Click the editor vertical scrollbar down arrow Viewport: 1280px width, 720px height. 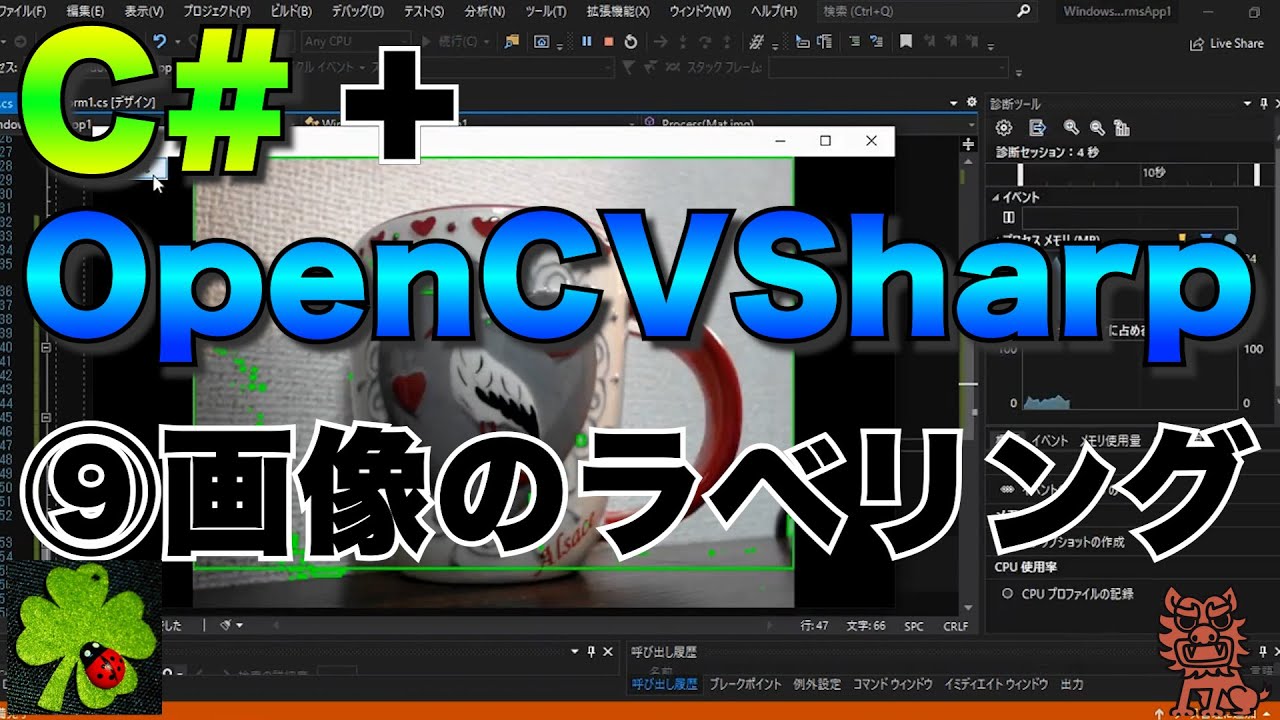pyautogui.click(x=968, y=607)
